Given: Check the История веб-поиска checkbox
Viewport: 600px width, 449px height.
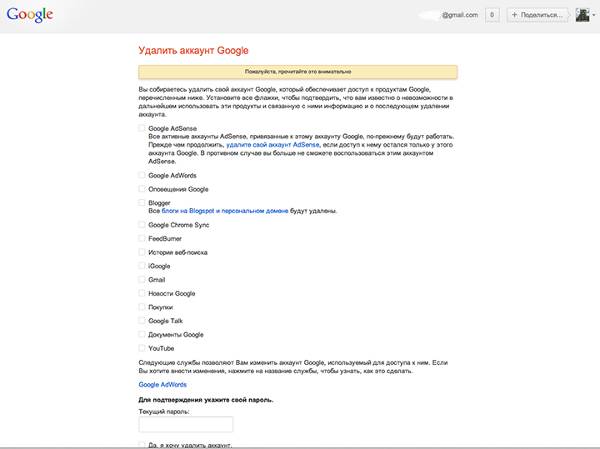Looking at the screenshot, I should tap(142, 252).
